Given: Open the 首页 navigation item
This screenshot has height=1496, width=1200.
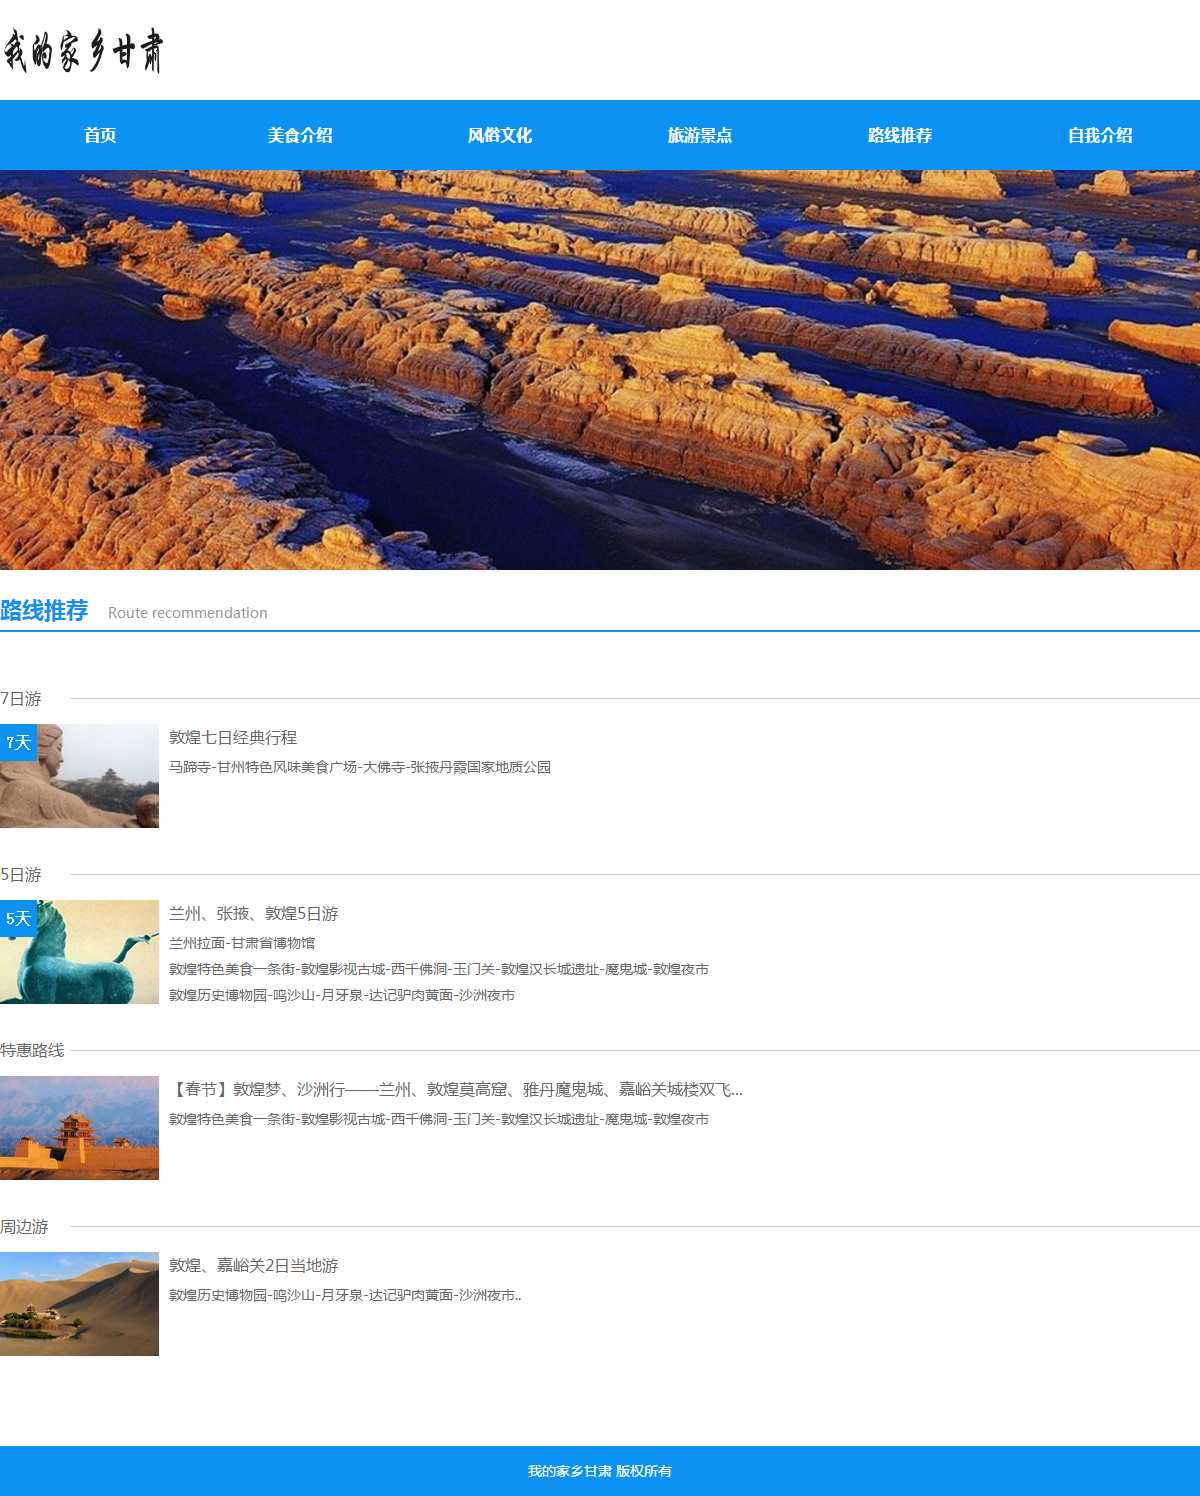Looking at the screenshot, I should pyautogui.click(x=100, y=135).
